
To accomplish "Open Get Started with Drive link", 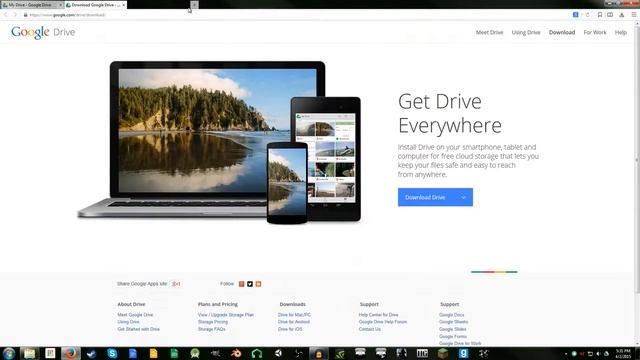I will pyautogui.click(x=138, y=329).
